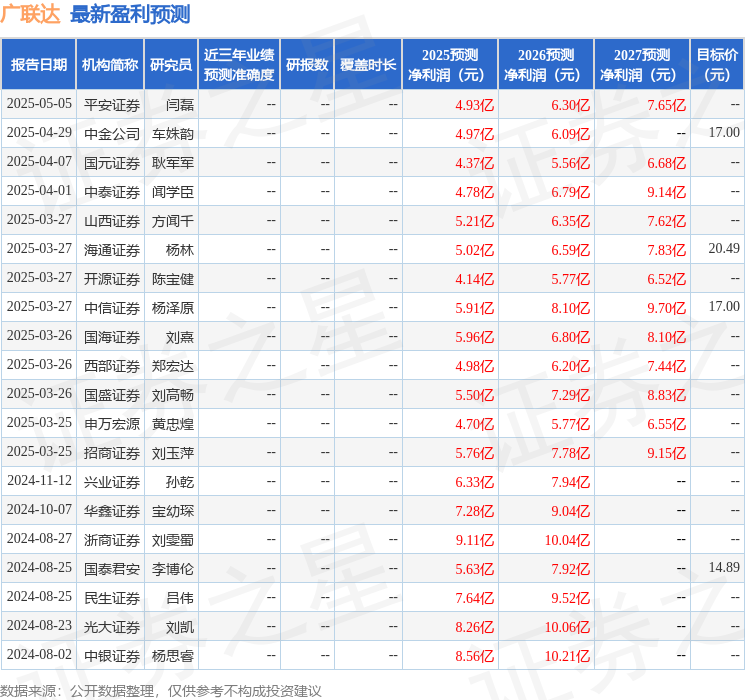Viewport: 745px width, 700px height.
Task: Click 平安证券 institution name
Action: (112, 105)
